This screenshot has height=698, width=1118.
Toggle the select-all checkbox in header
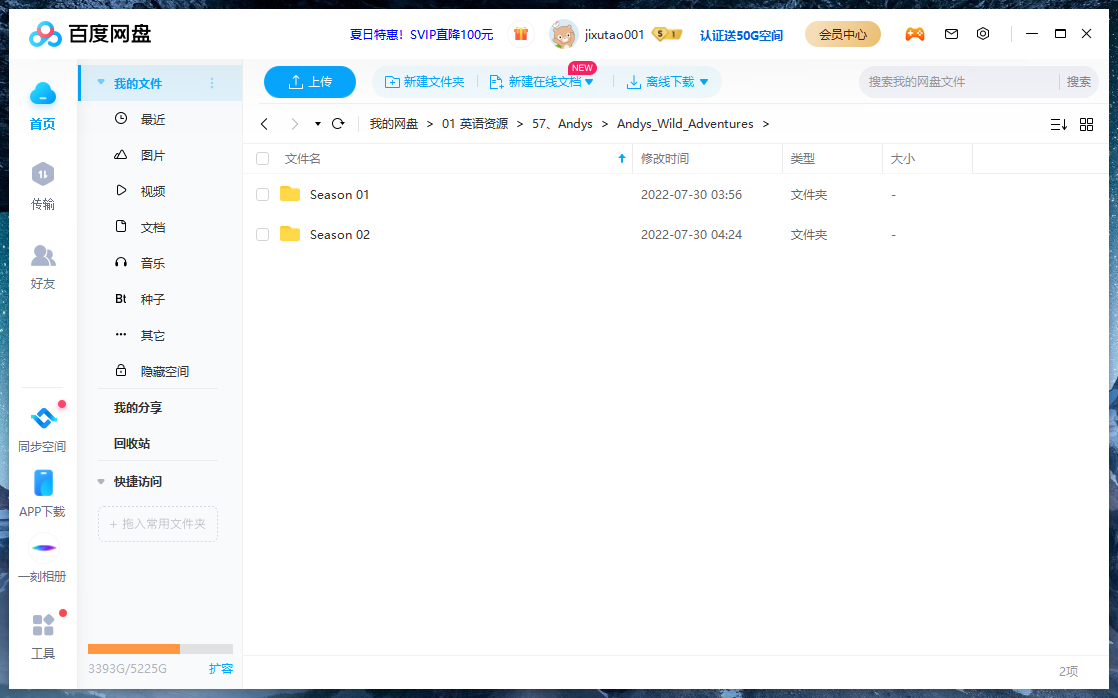[x=262, y=158]
